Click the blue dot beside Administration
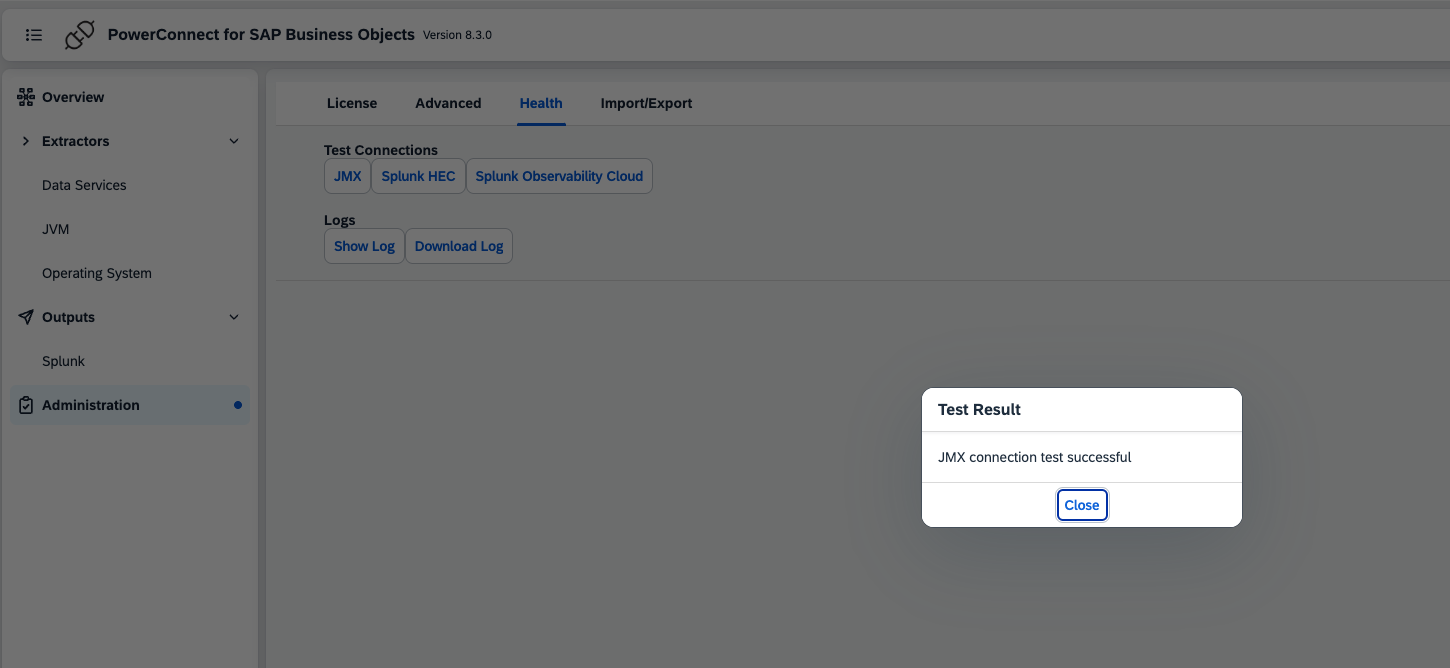This screenshot has height=668, width=1450. click(238, 405)
